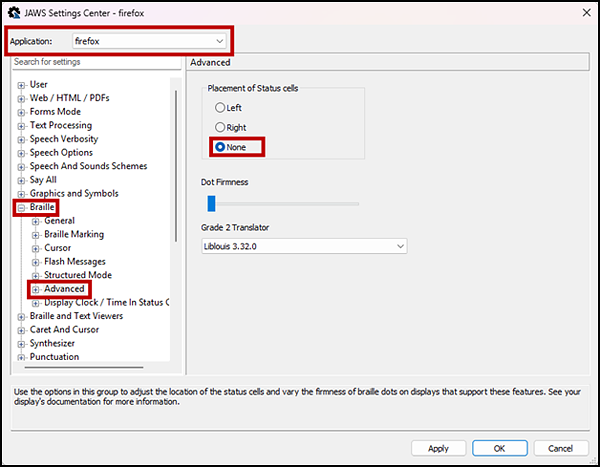Select the Say All tree item
600x467 pixels.
pyautogui.click(x=43, y=180)
